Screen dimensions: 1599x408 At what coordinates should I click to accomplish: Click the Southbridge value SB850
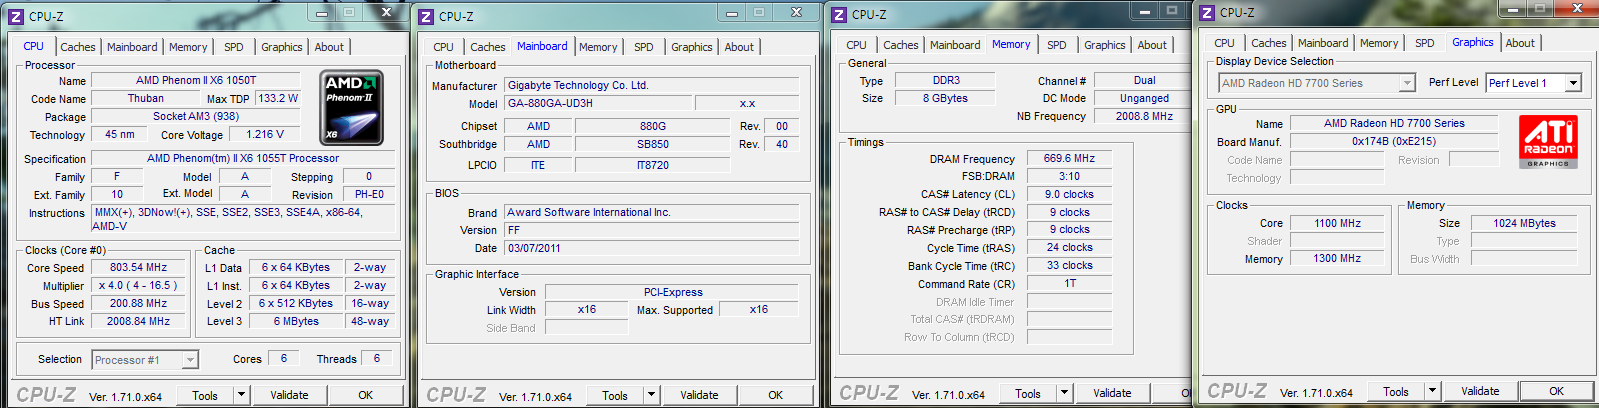coord(653,144)
